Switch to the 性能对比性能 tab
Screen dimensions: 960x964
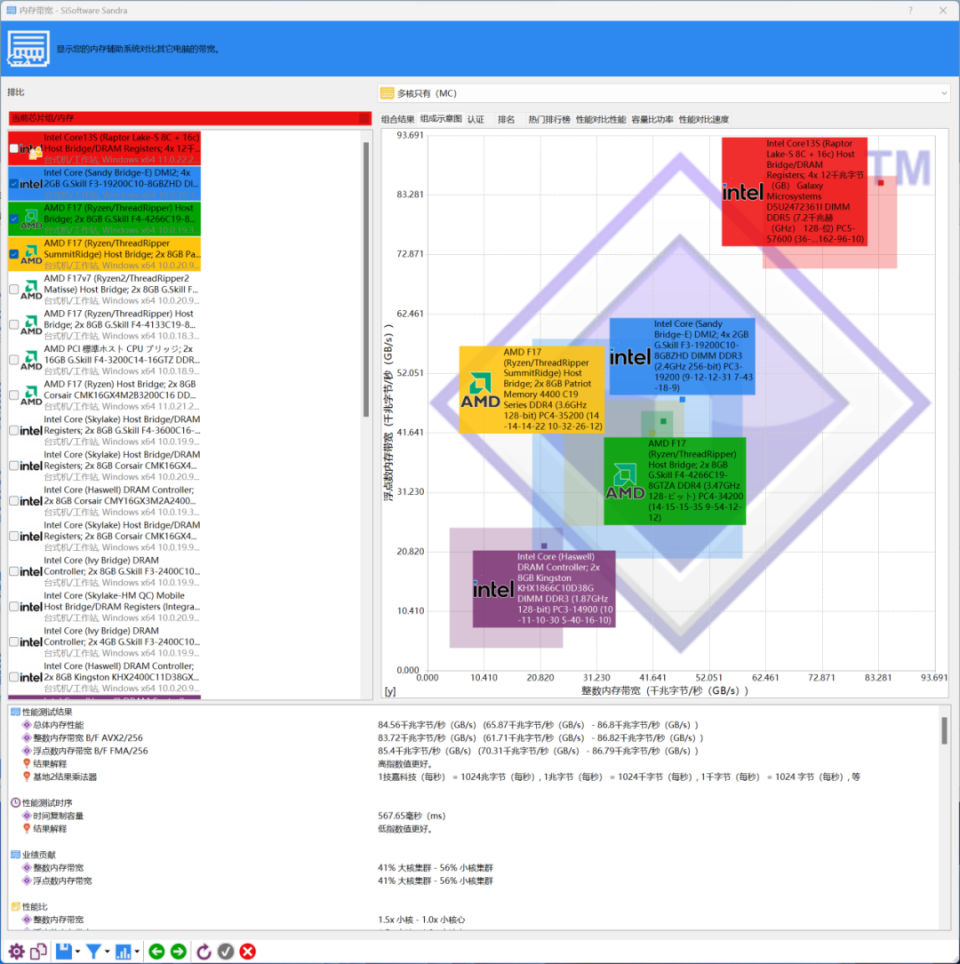click(x=600, y=119)
